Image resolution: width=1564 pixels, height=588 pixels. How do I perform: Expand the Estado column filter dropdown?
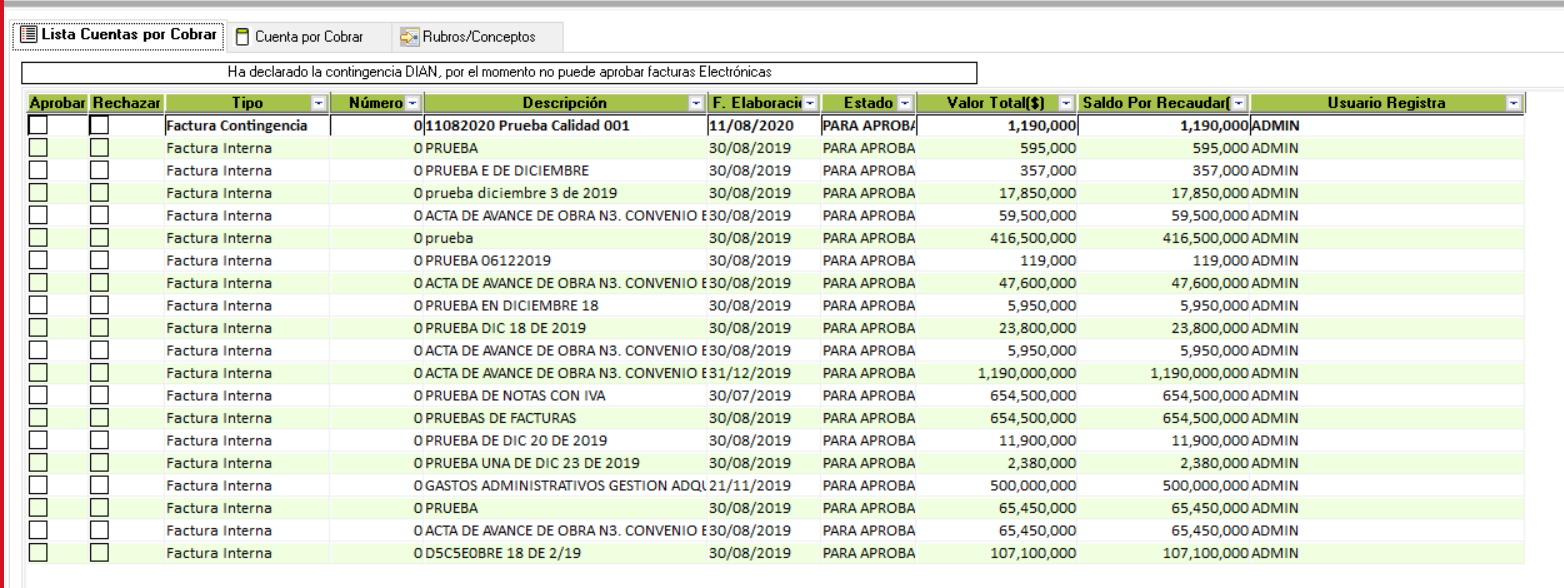(x=905, y=103)
